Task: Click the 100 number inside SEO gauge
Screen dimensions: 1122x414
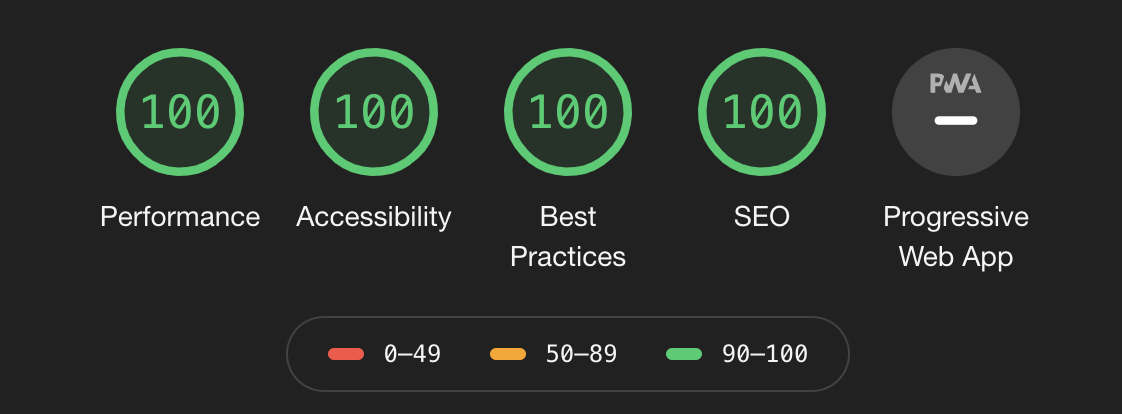Action: pos(761,112)
